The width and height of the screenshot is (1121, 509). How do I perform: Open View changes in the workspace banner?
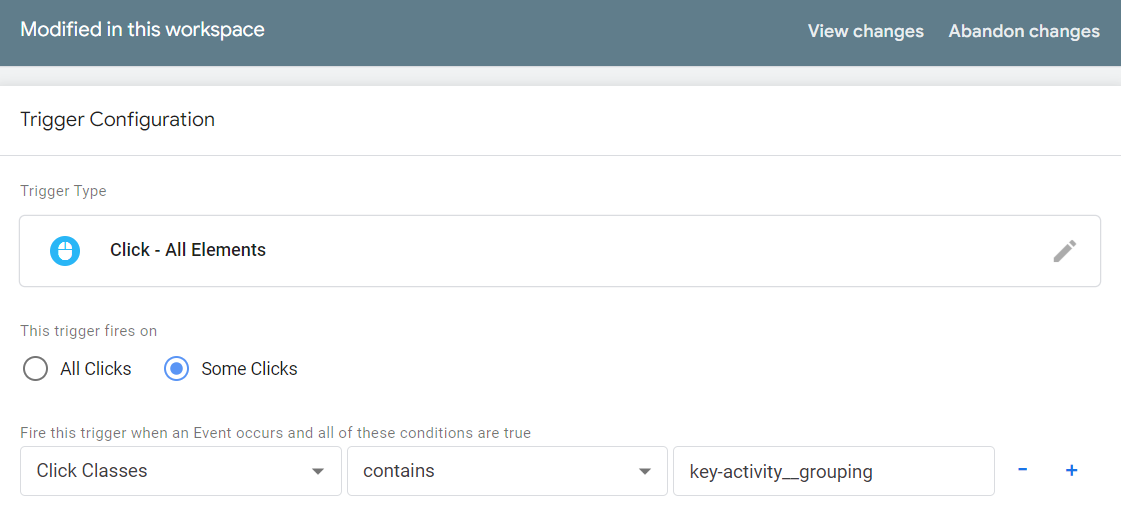pyautogui.click(x=865, y=31)
